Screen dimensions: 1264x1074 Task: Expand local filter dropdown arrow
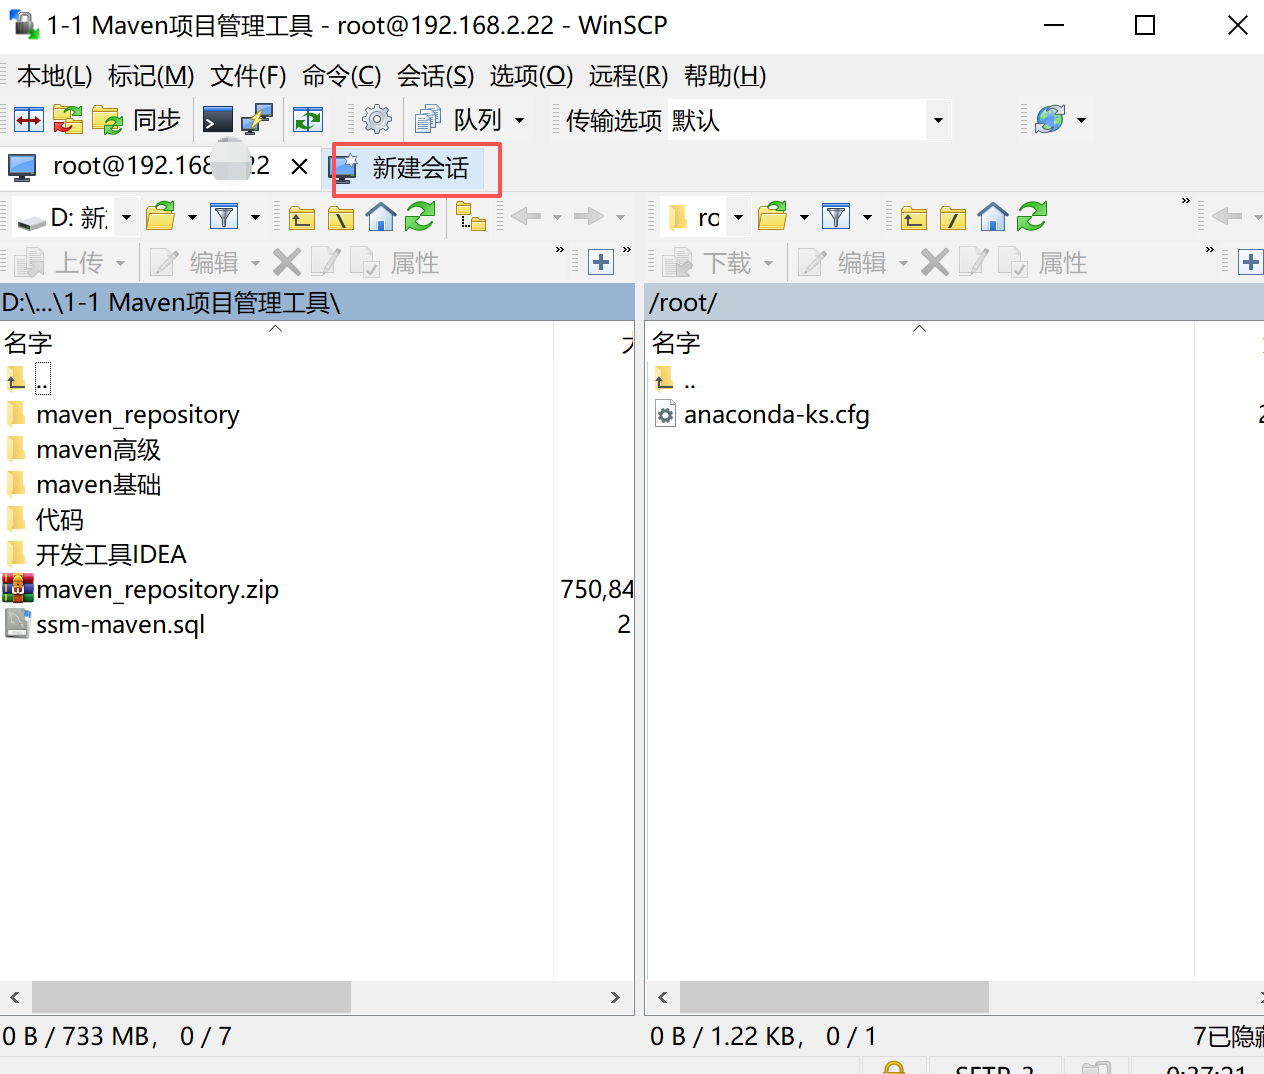click(x=255, y=216)
